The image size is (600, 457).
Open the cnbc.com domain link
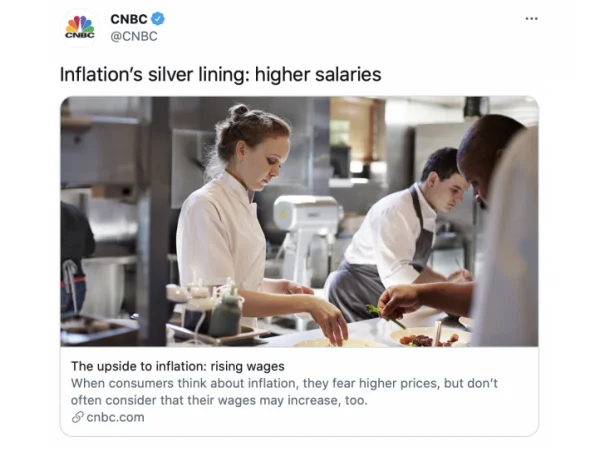(x=115, y=417)
